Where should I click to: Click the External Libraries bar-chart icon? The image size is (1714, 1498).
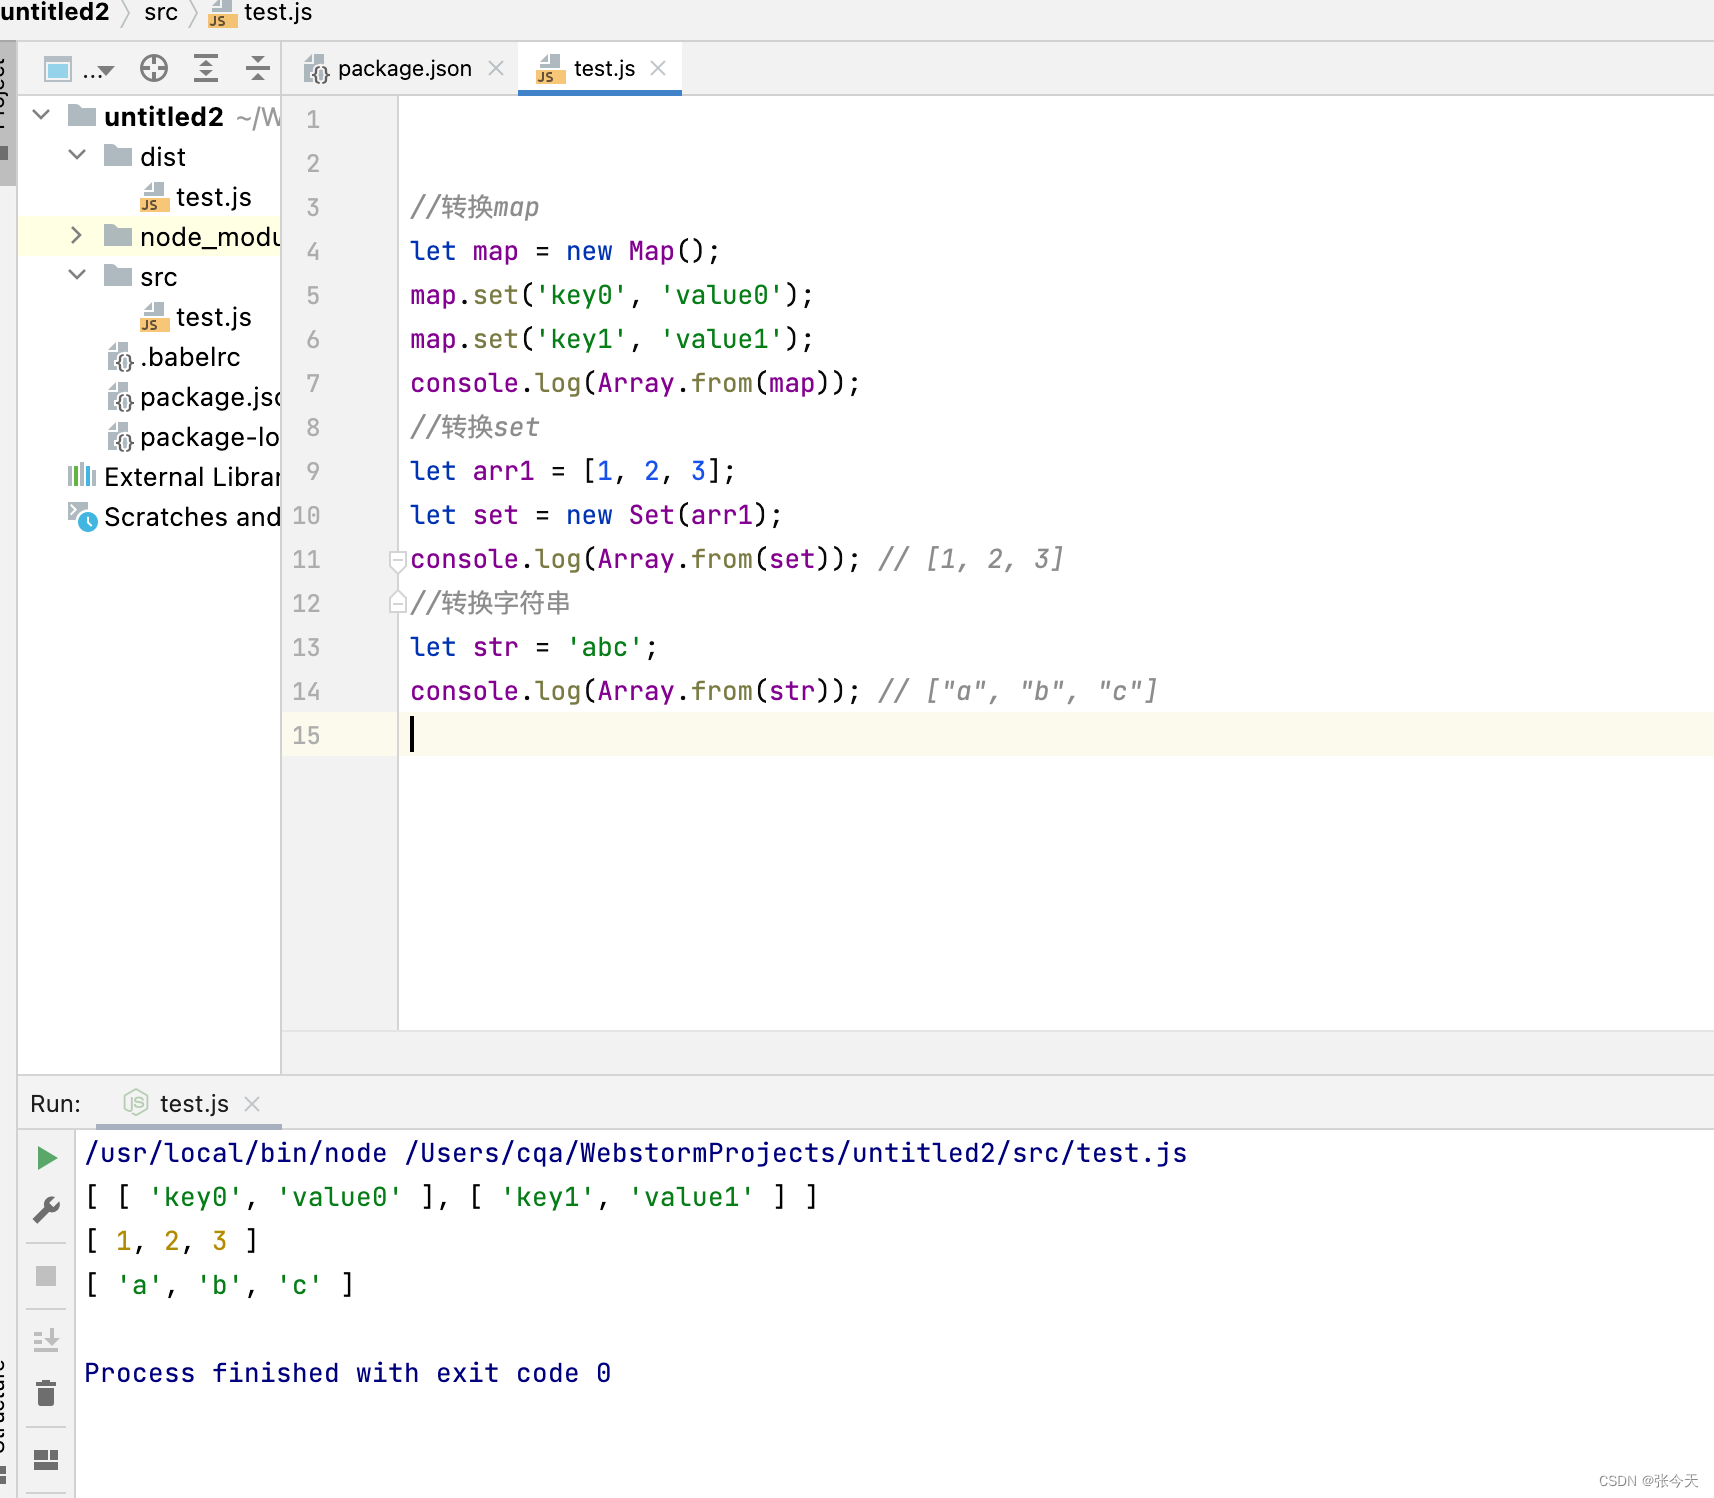[82, 475]
